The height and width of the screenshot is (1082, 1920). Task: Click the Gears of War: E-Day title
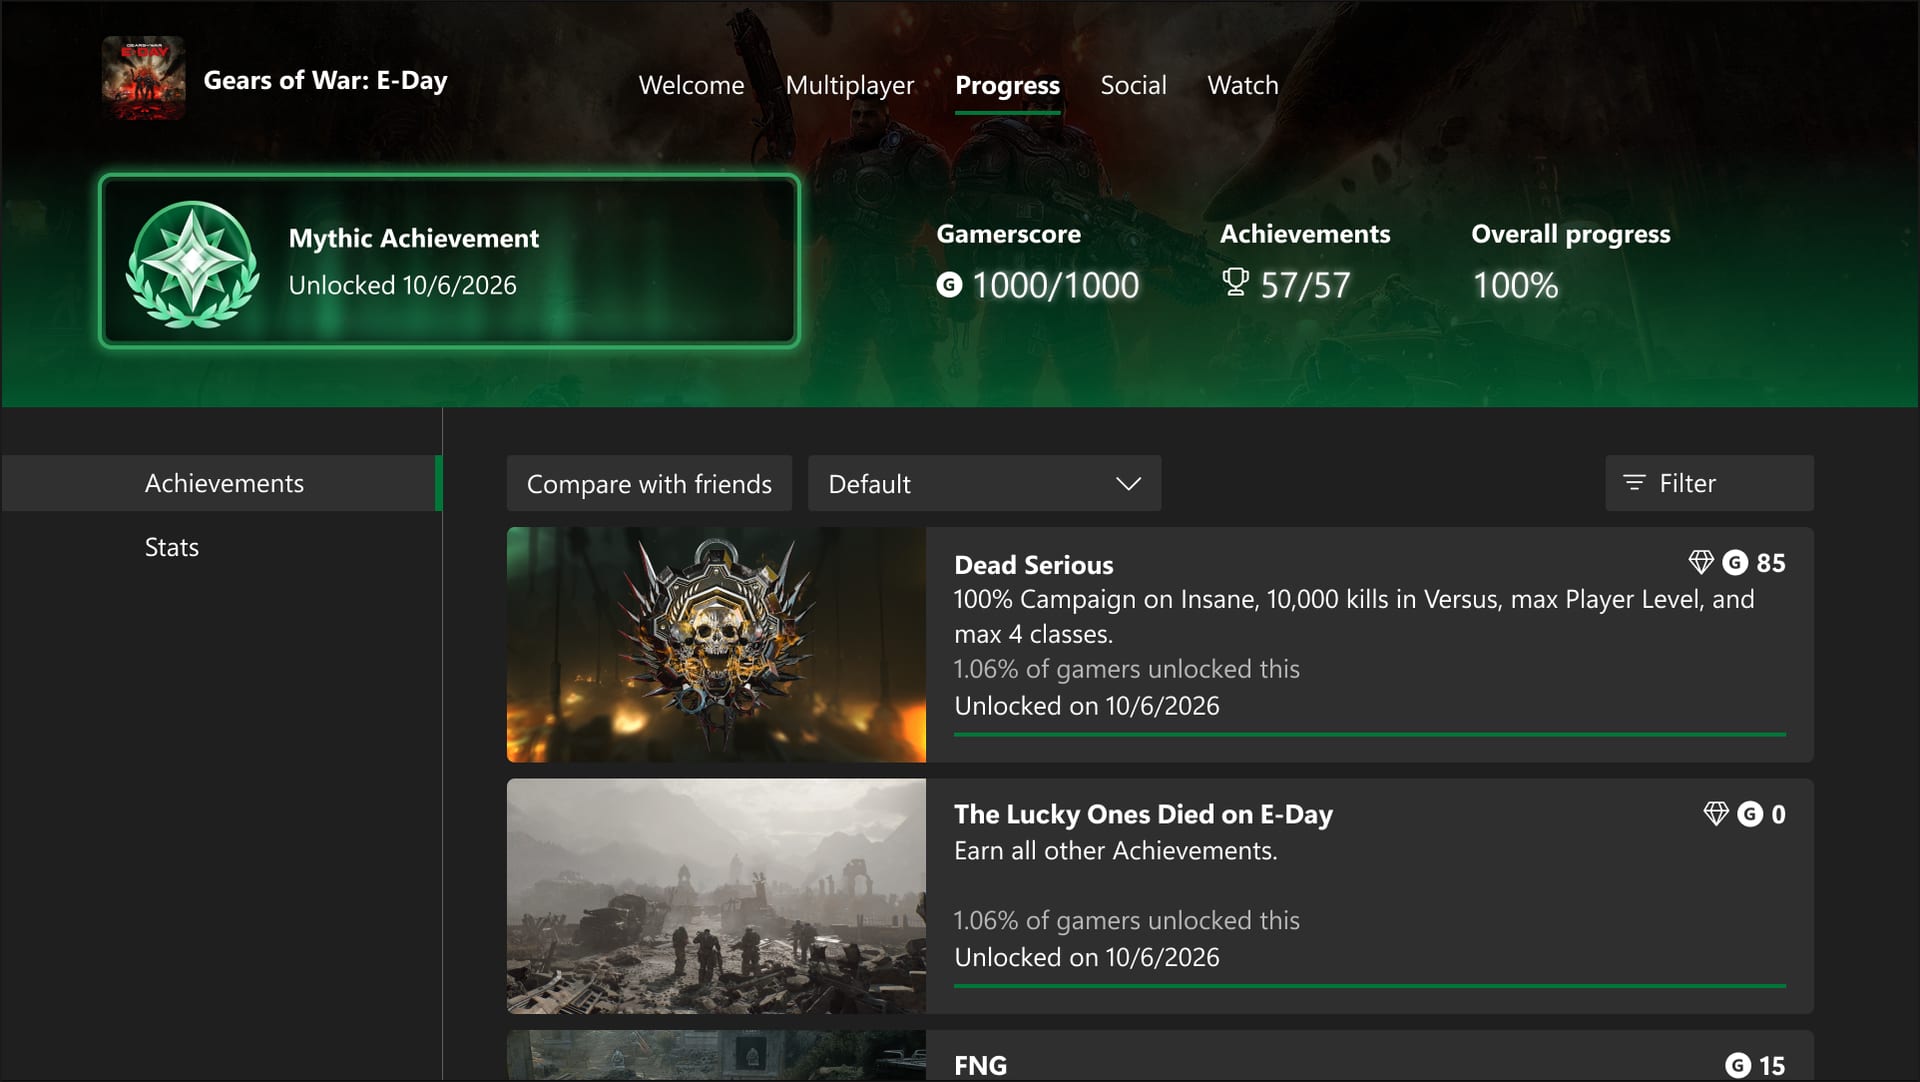click(325, 80)
